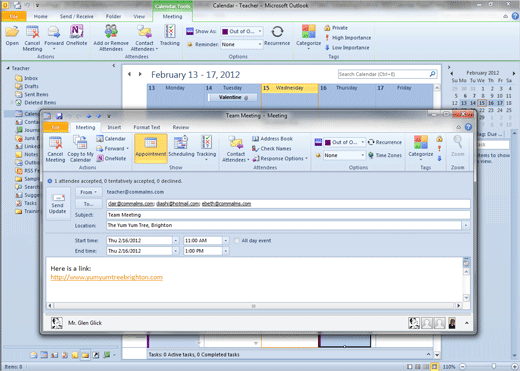The width and height of the screenshot is (520, 371).
Task: Open the Valentine event on Tuesday
Action: 232,97
